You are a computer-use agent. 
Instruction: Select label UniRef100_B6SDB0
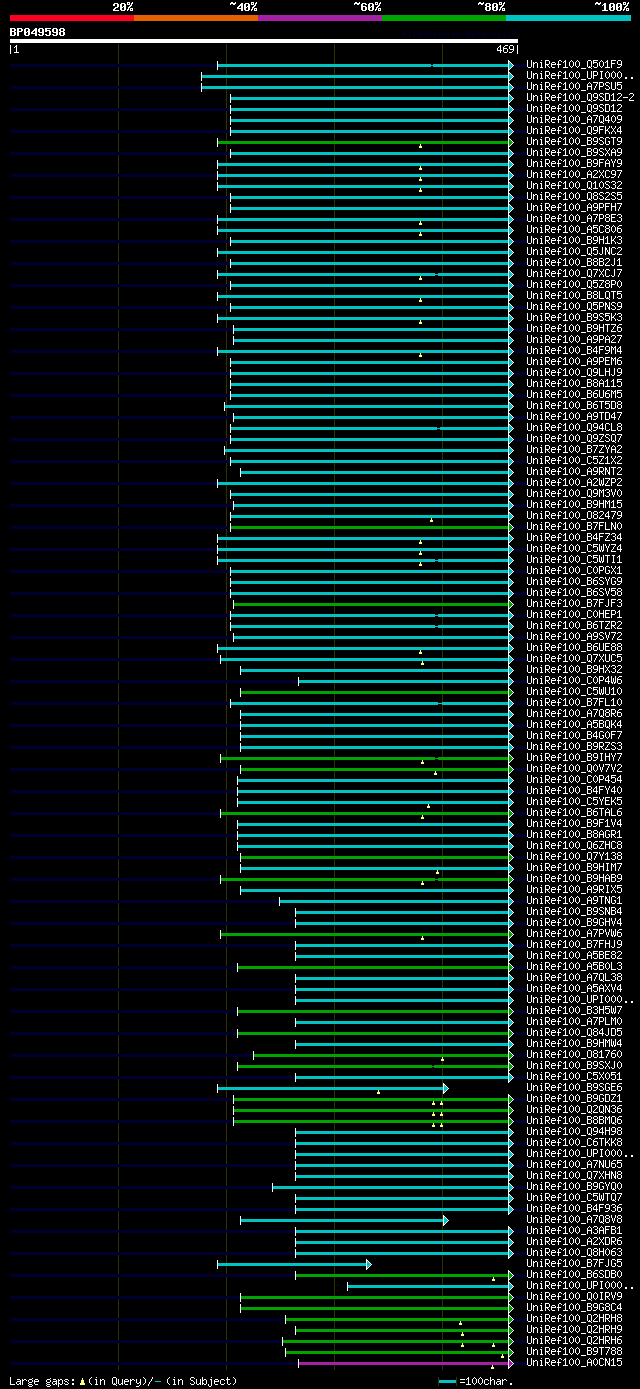(x=574, y=1274)
